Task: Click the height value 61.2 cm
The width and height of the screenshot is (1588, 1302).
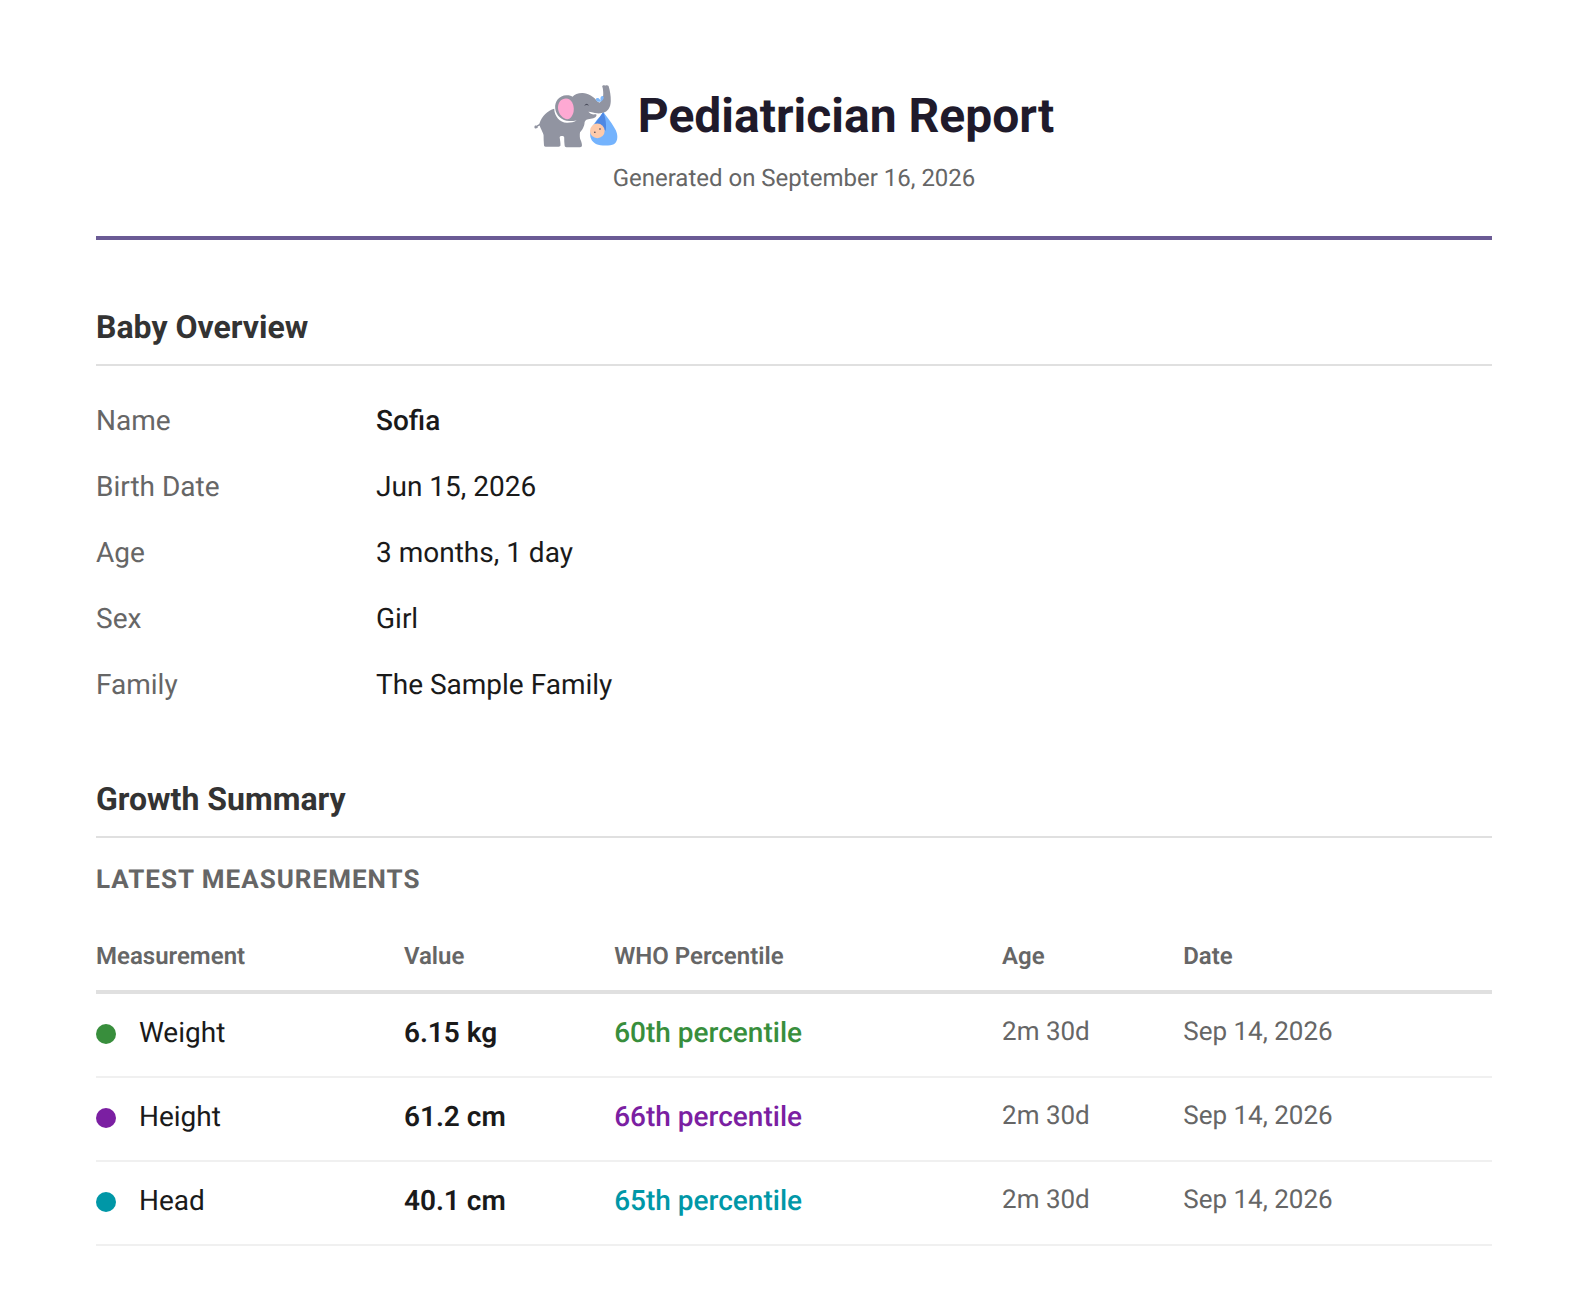Action: [455, 1116]
